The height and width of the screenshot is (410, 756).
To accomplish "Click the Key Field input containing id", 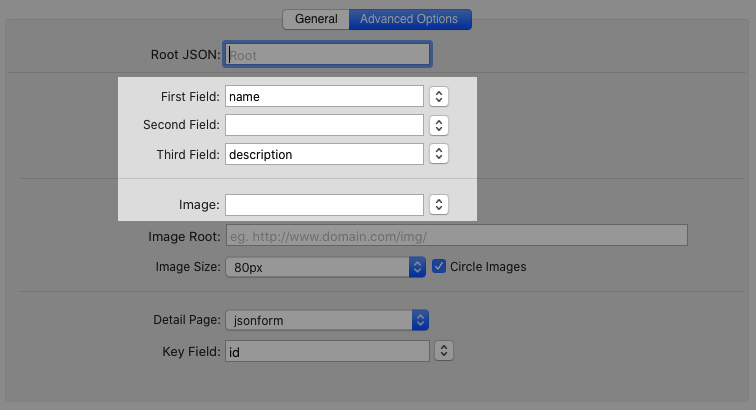I will click(x=326, y=351).
